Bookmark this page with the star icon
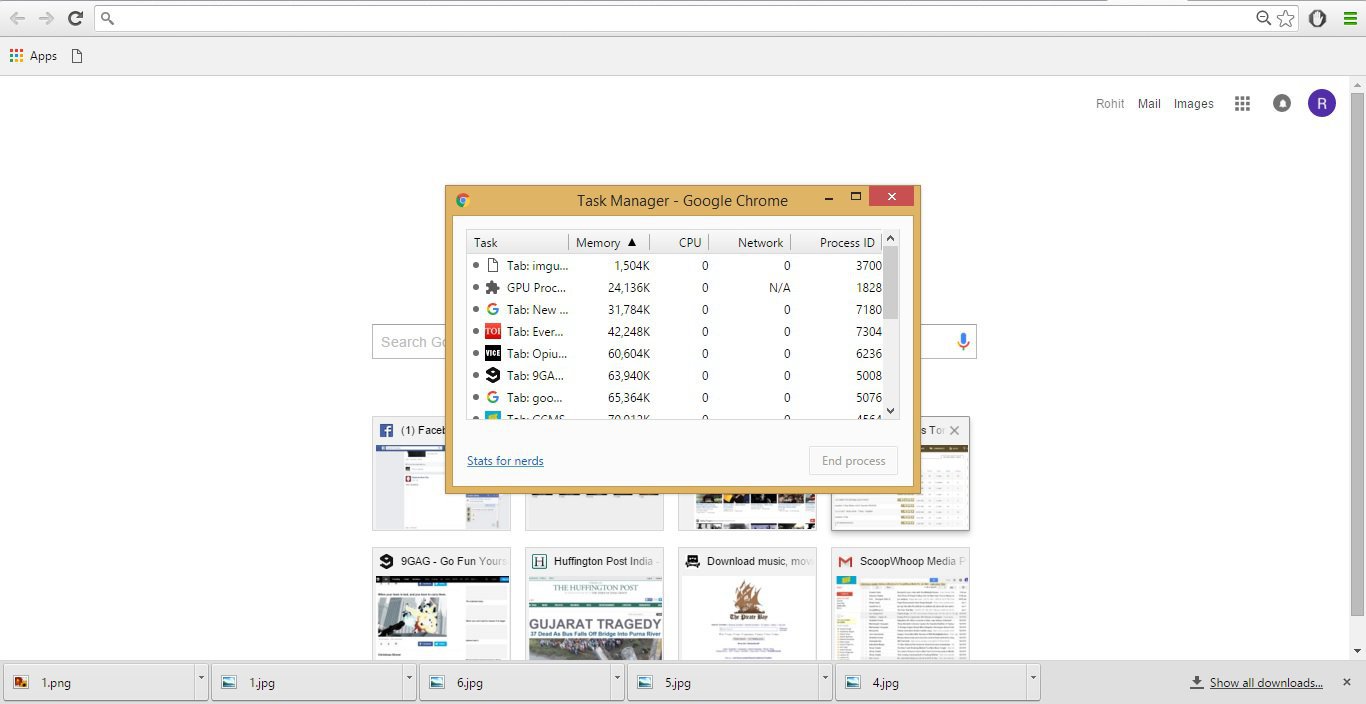This screenshot has width=1366, height=704. [1286, 18]
